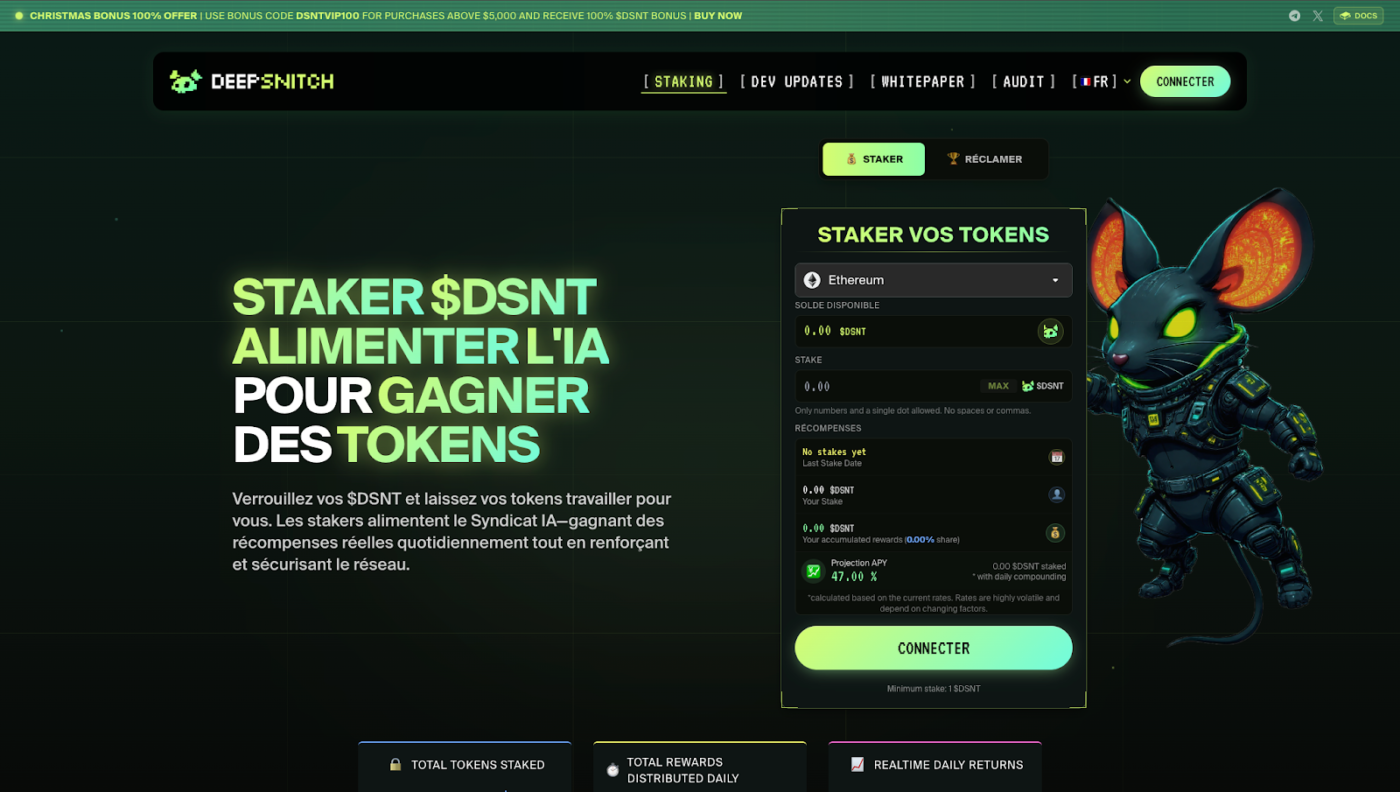Click the CONNECTER button in the header
Screen dimensions: 1400x792
[1185, 82]
